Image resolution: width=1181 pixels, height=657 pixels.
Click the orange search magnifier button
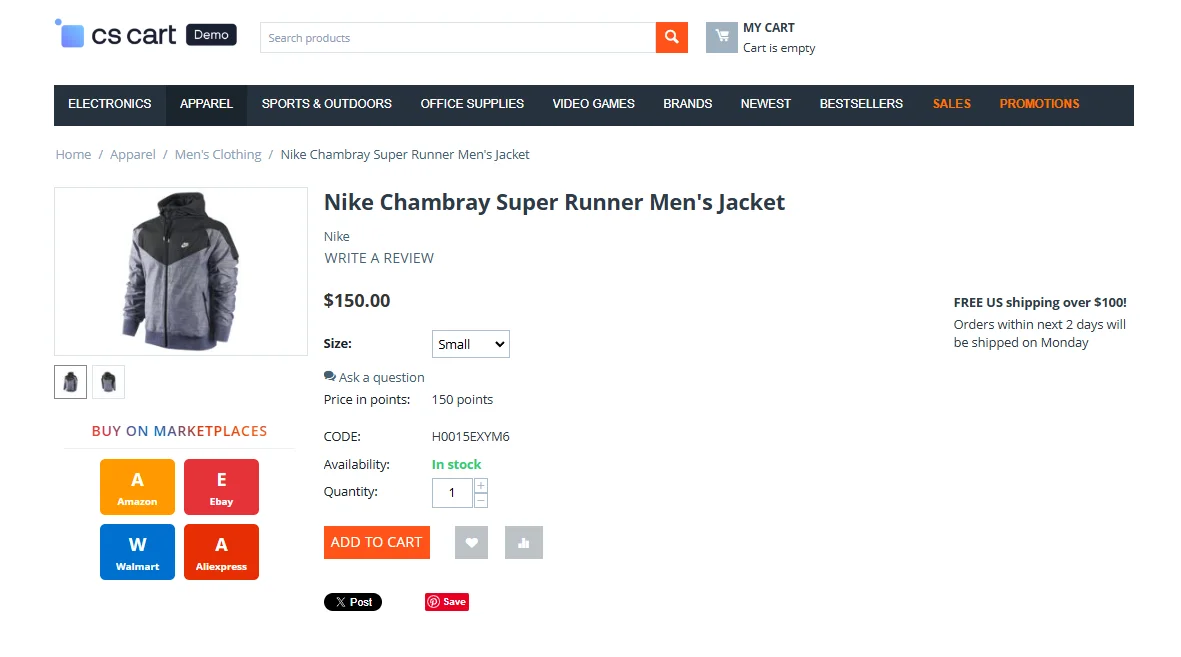tap(671, 38)
